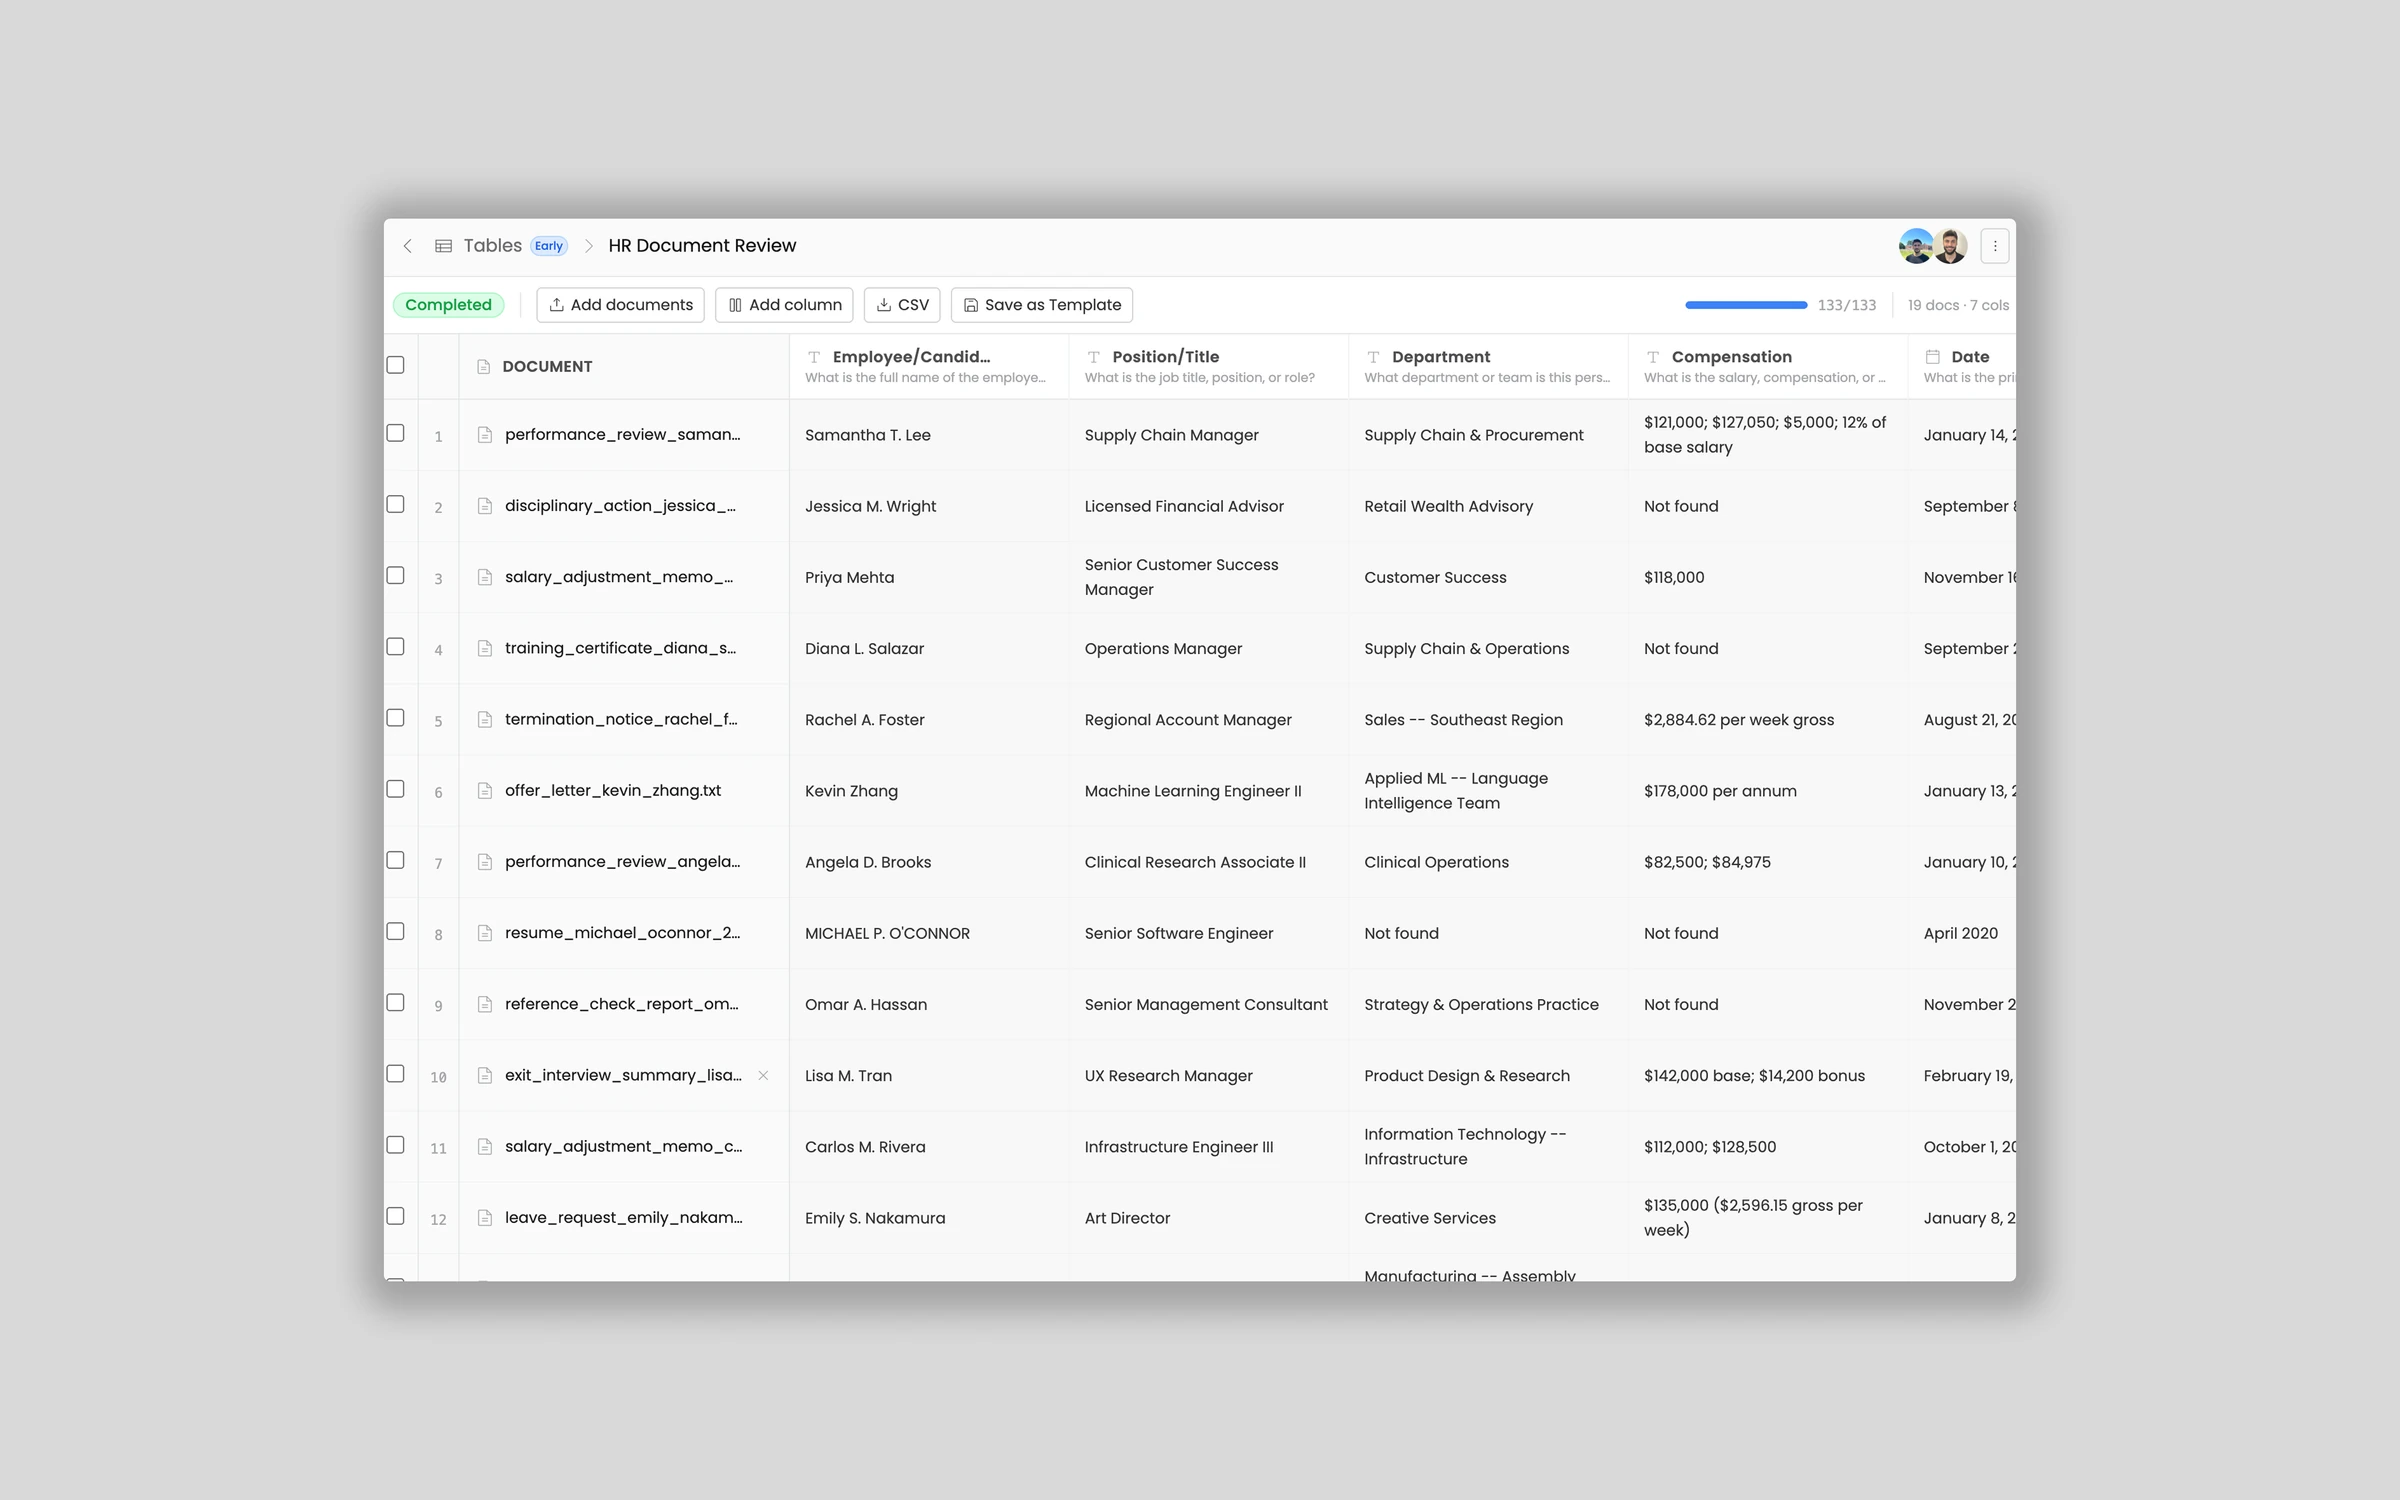Click the file icon beside resume_michael_oconnor
This screenshot has height=1500, width=2400.
pyautogui.click(x=485, y=933)
